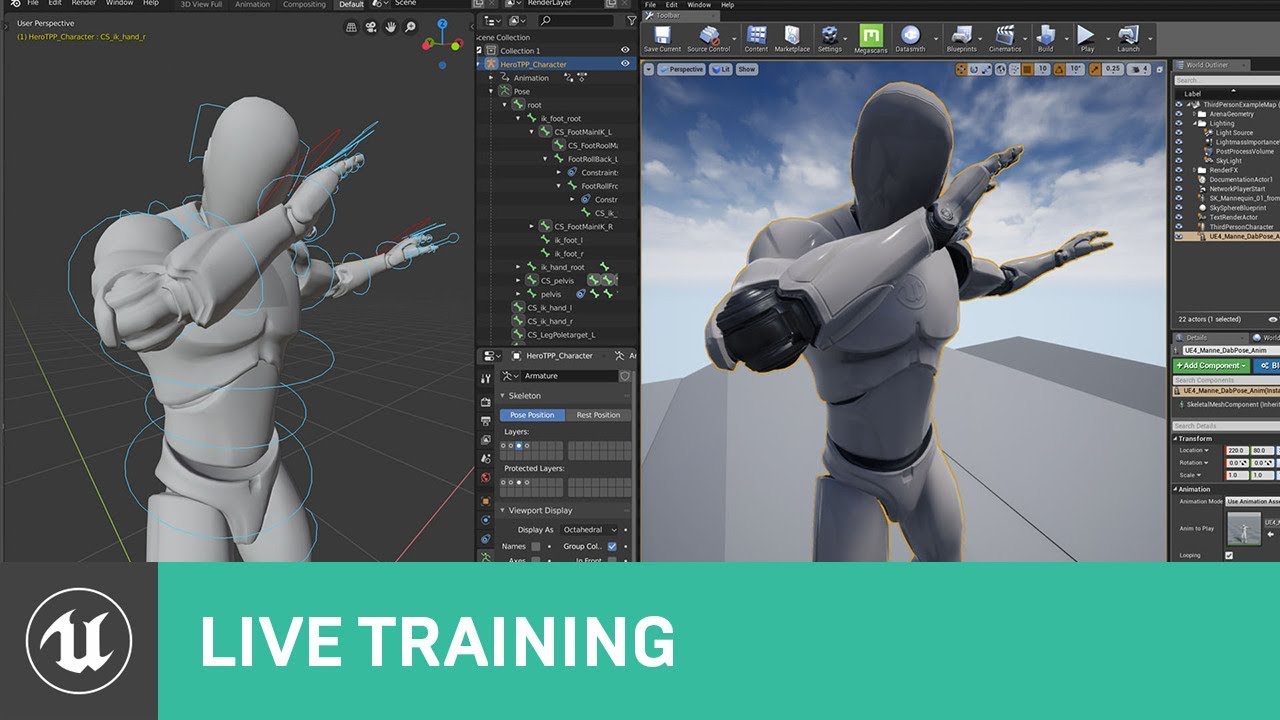Toggle visibility eye of HeroTPP_Character

625,64
